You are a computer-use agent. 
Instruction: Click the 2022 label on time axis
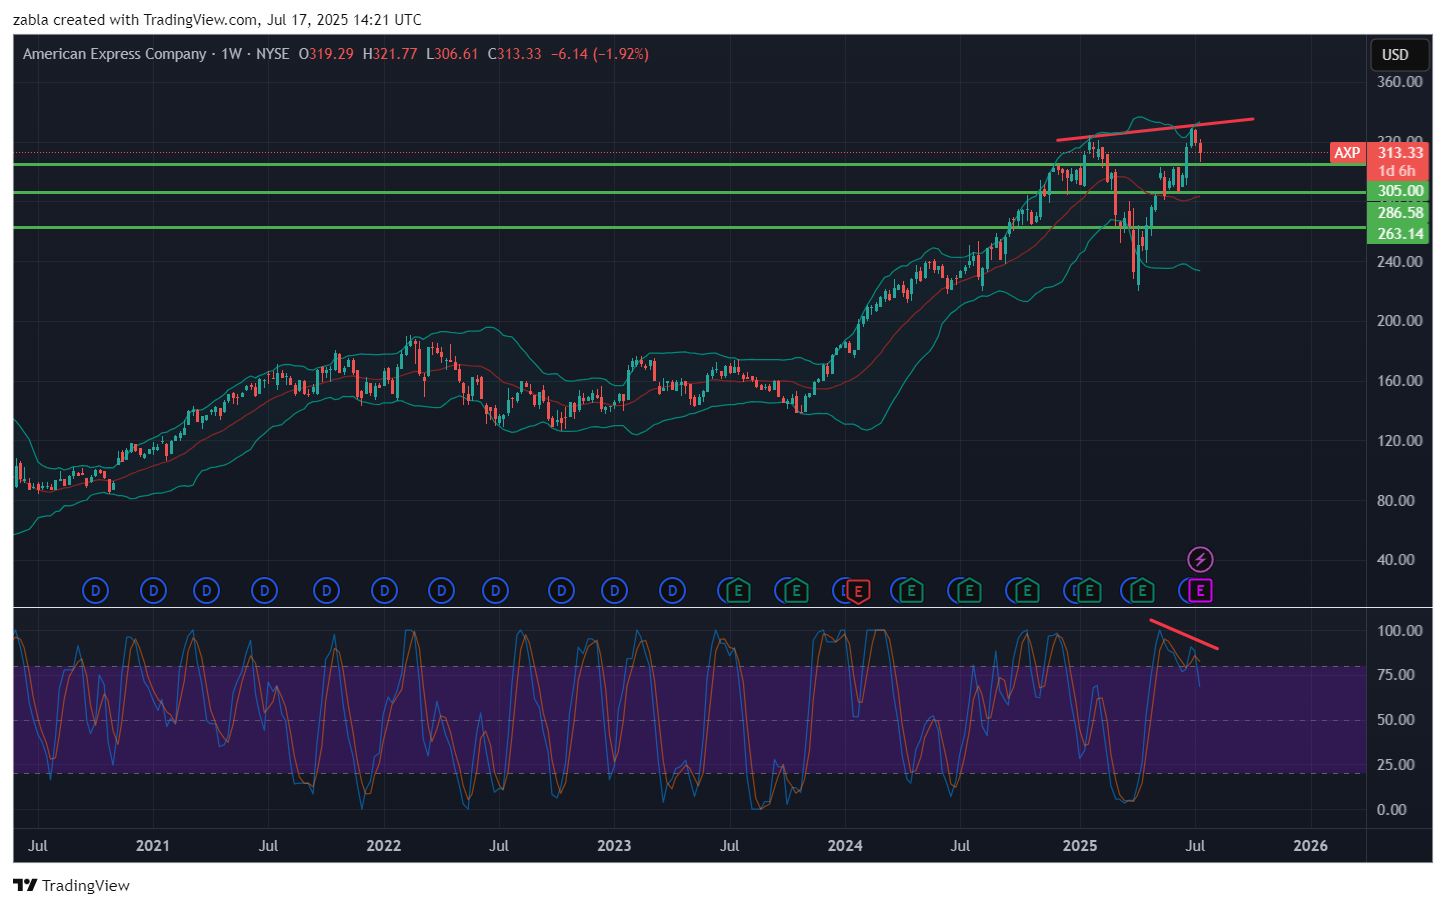384,846
